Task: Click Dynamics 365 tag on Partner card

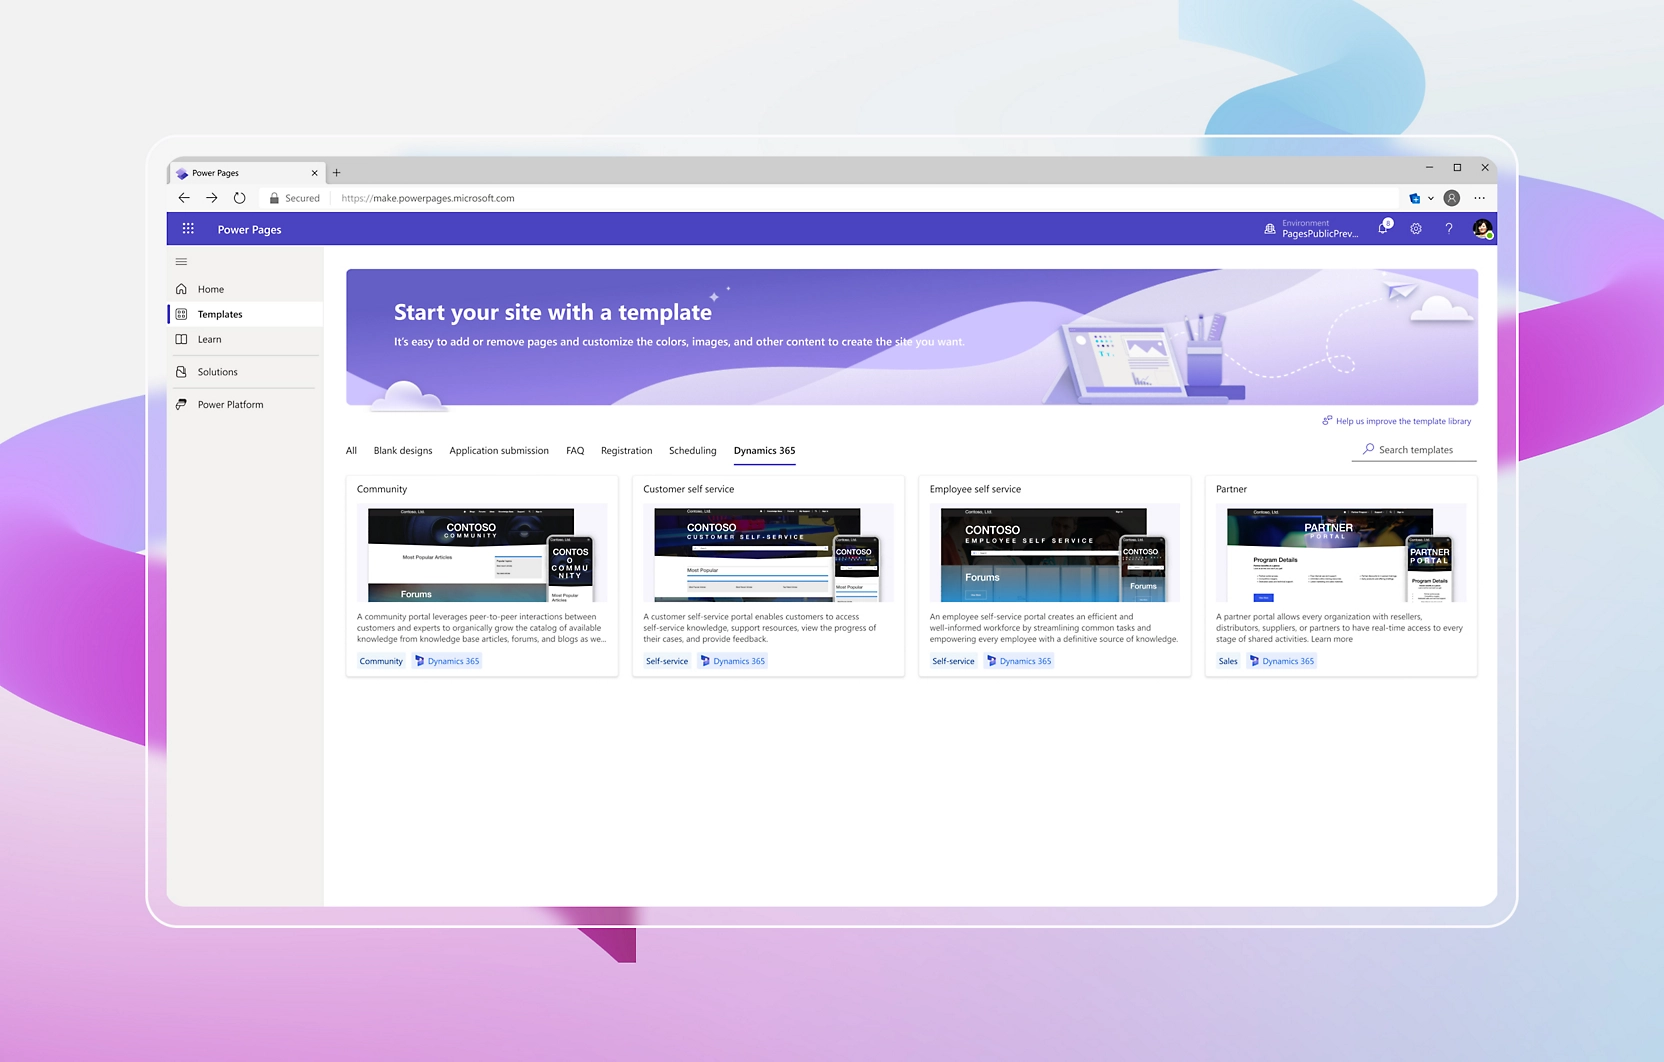Action: tap(1282, 661)
